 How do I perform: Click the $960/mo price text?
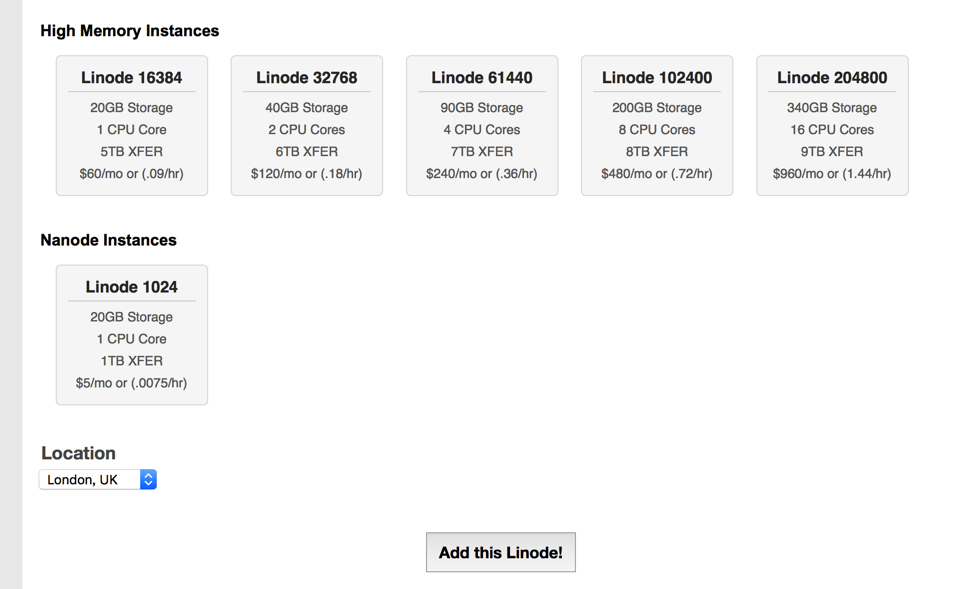(831, 174)
